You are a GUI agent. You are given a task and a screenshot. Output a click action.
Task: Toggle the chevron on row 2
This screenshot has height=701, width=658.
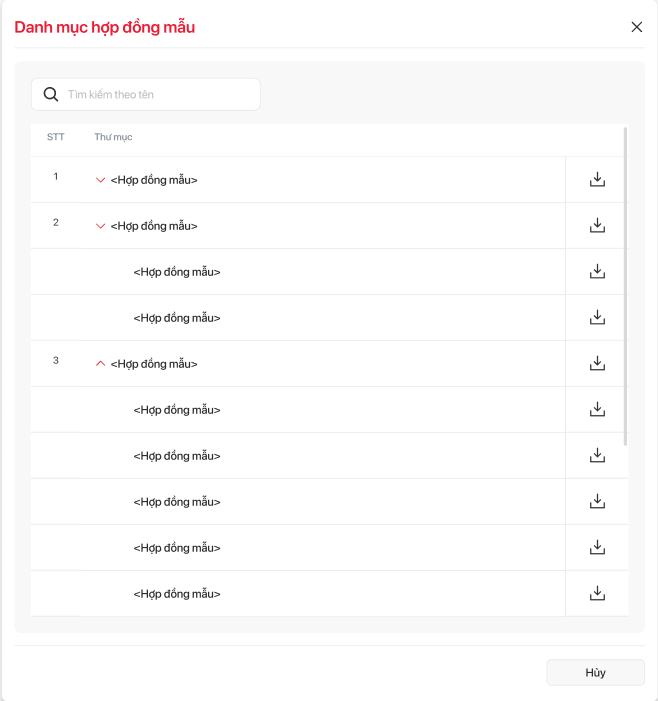(100, 226)
